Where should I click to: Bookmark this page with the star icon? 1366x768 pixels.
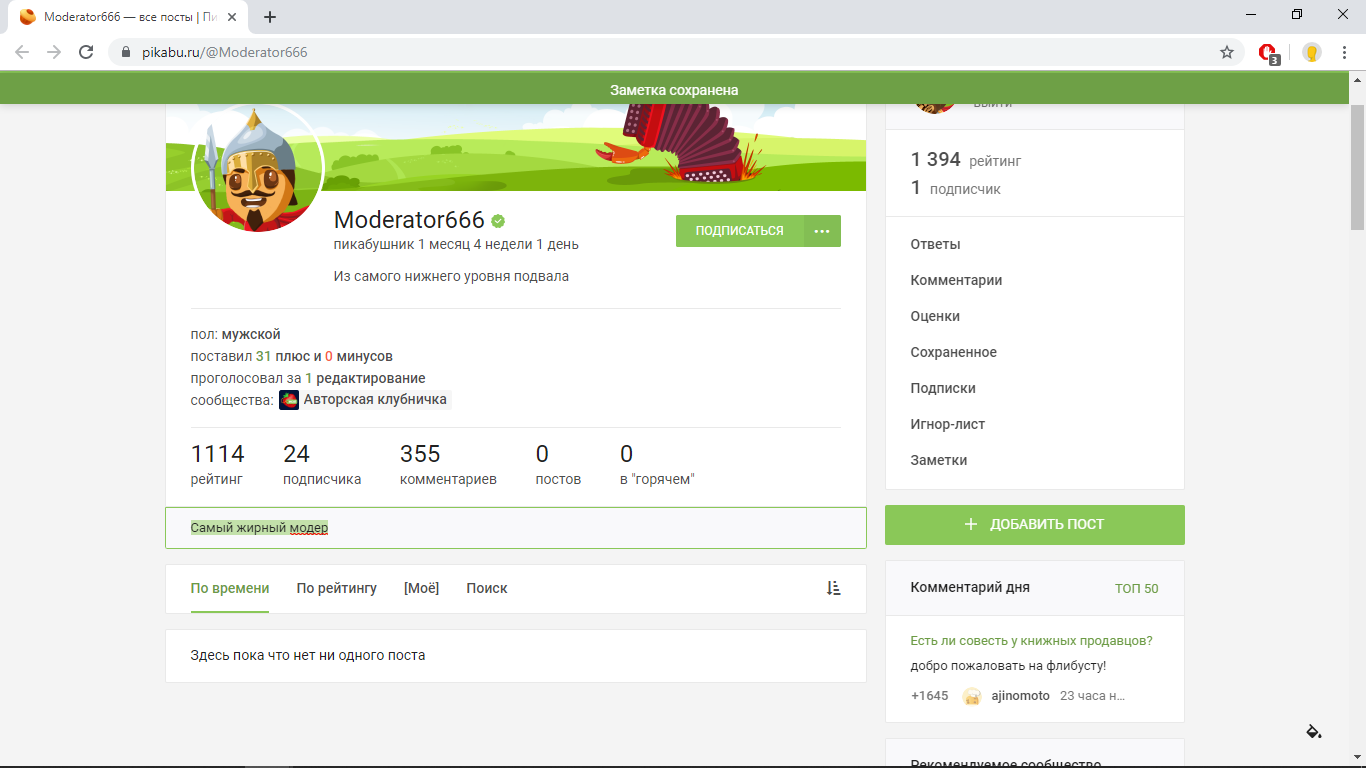(x=1227, y=52)
